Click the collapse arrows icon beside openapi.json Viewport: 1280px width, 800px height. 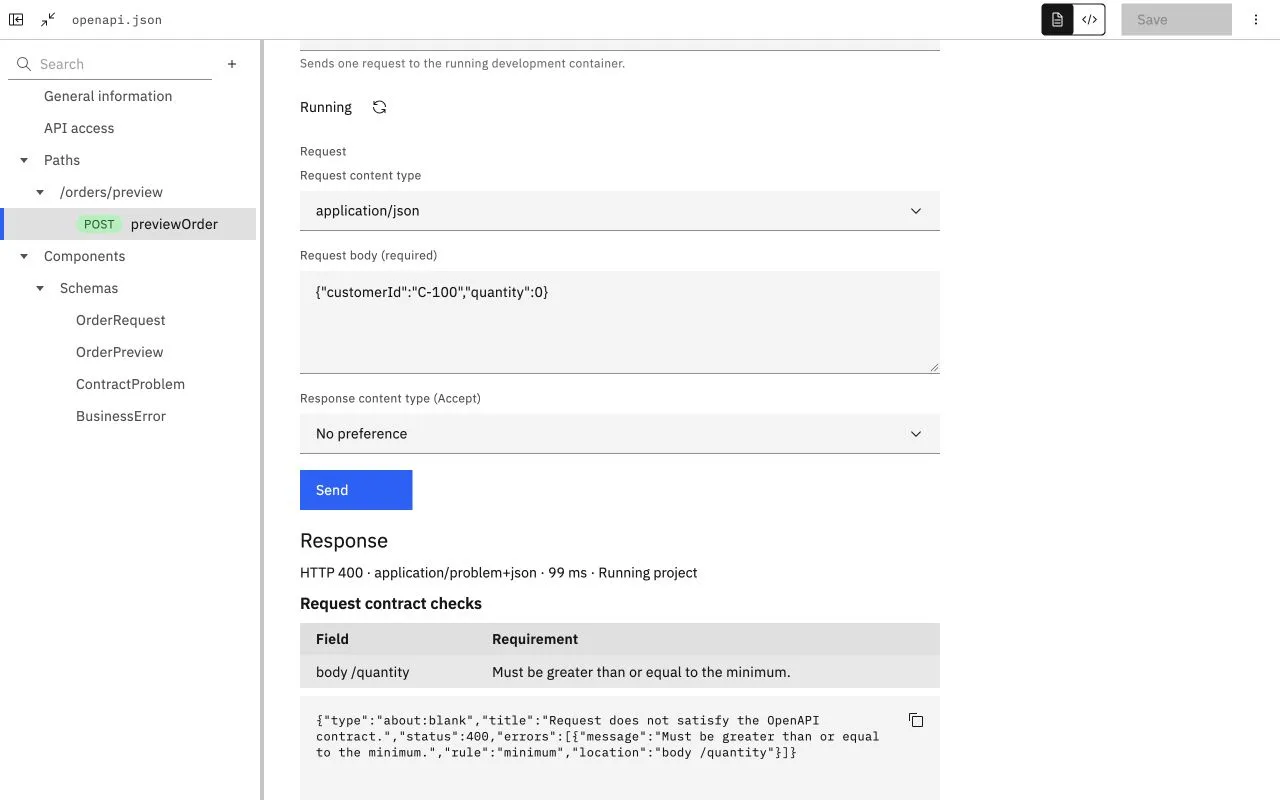tap(48, 19)
